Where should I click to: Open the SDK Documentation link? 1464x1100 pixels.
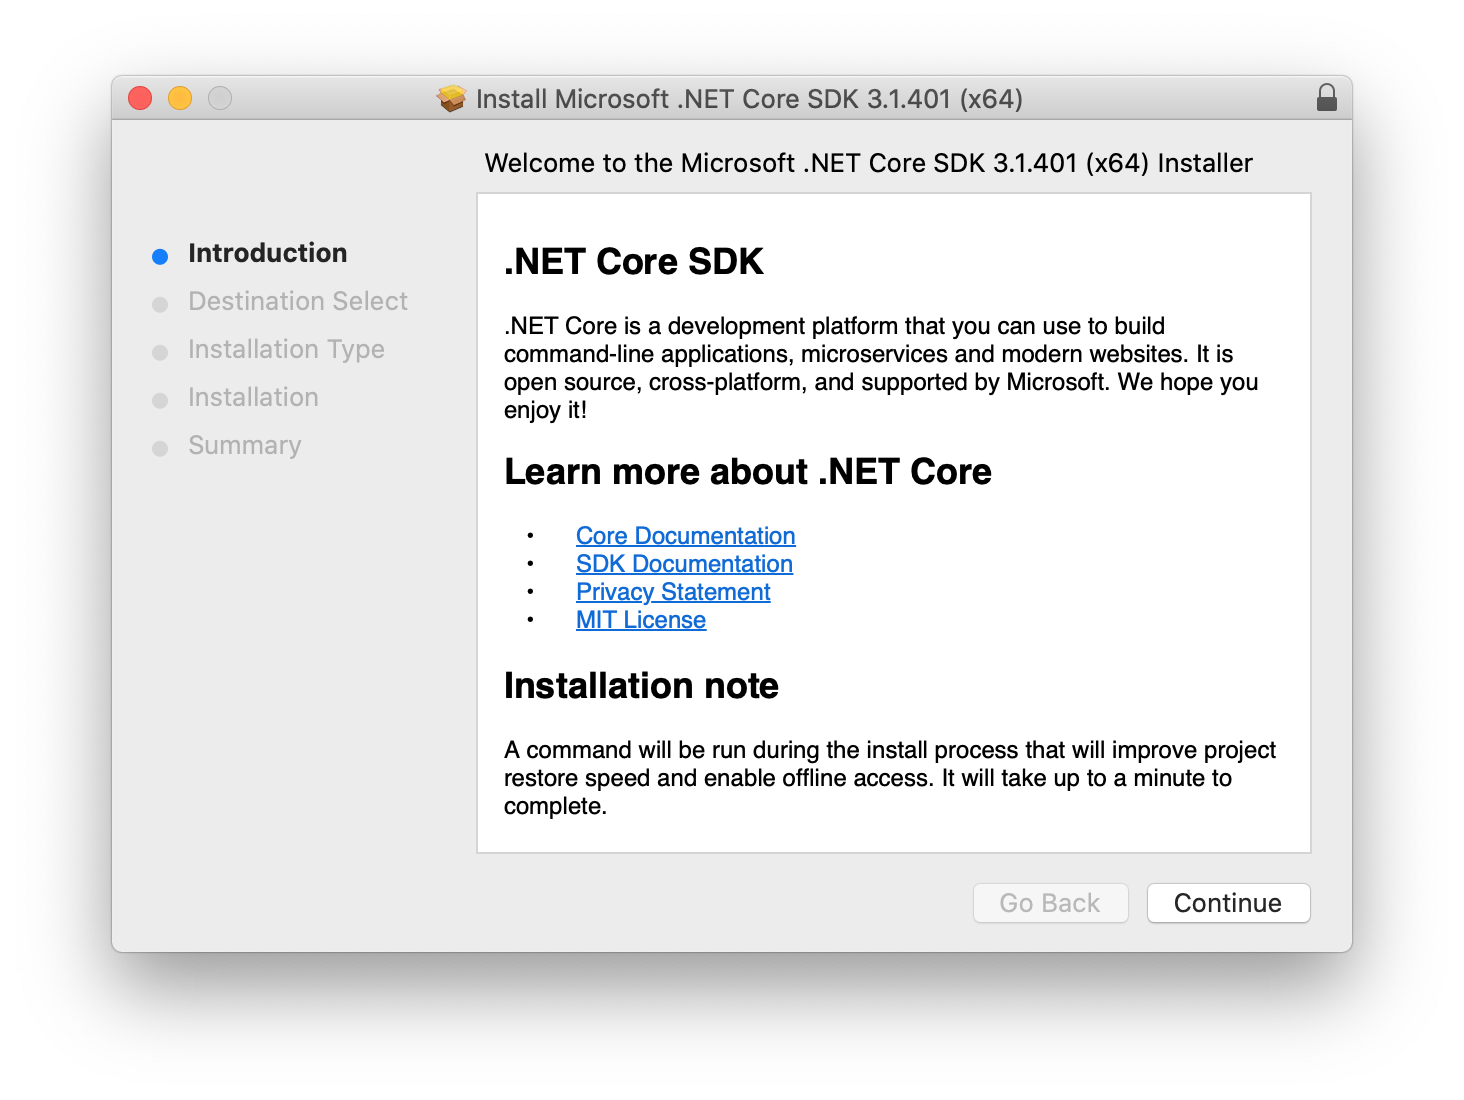pyautogui.click(x=684, y=564)
